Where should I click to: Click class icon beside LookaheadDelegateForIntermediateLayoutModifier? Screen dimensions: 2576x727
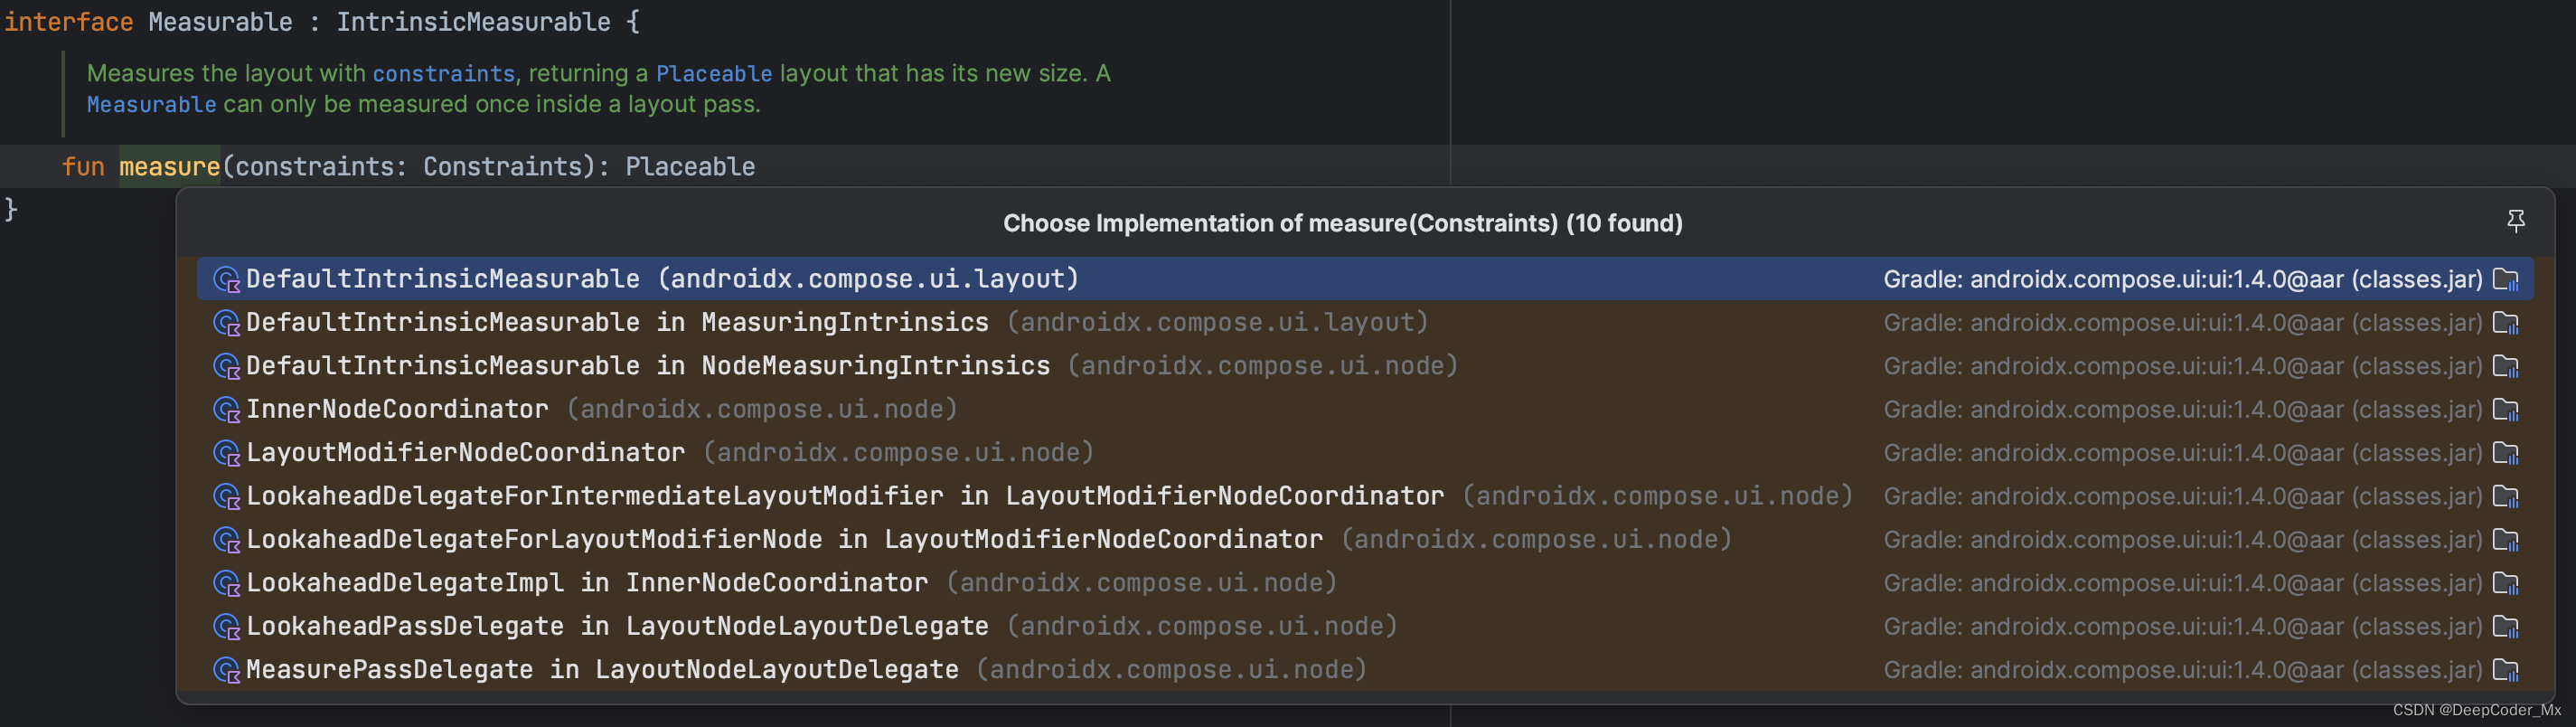coord(227,497)
